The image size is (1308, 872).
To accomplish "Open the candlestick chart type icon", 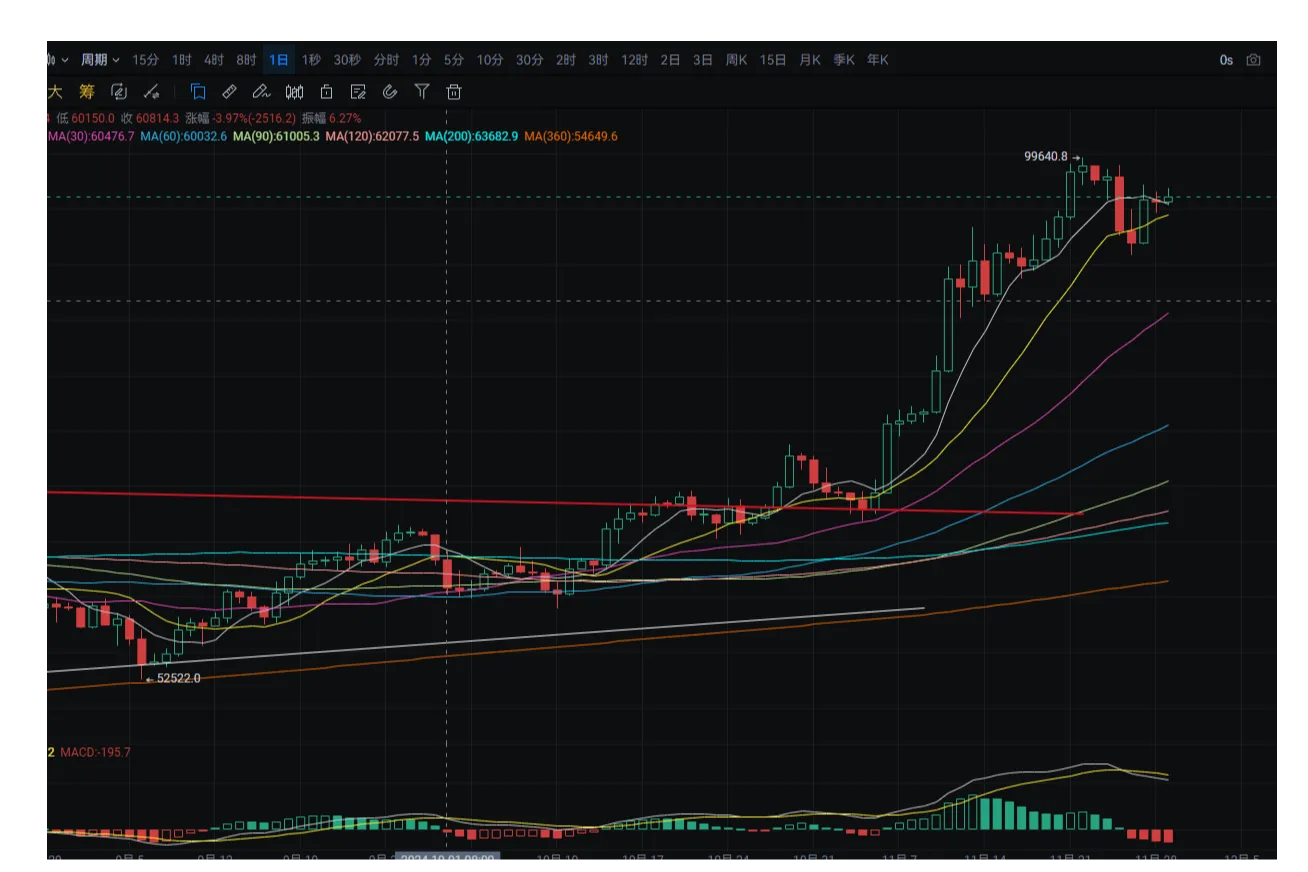I will click(x=294, y=92).
